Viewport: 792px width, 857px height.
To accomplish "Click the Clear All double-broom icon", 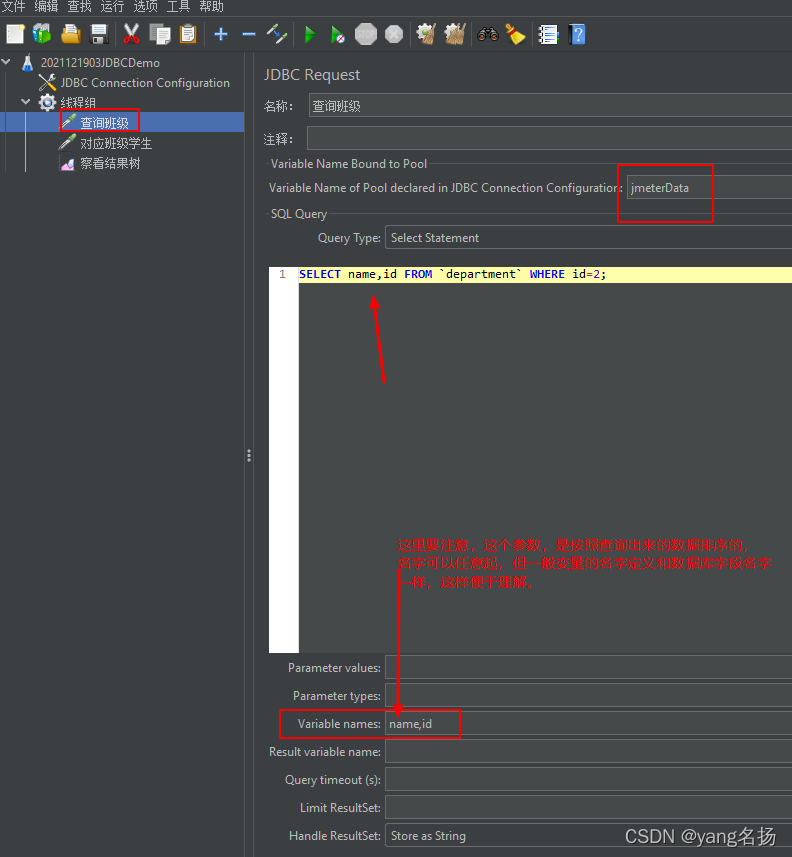I will coord(455,35).
